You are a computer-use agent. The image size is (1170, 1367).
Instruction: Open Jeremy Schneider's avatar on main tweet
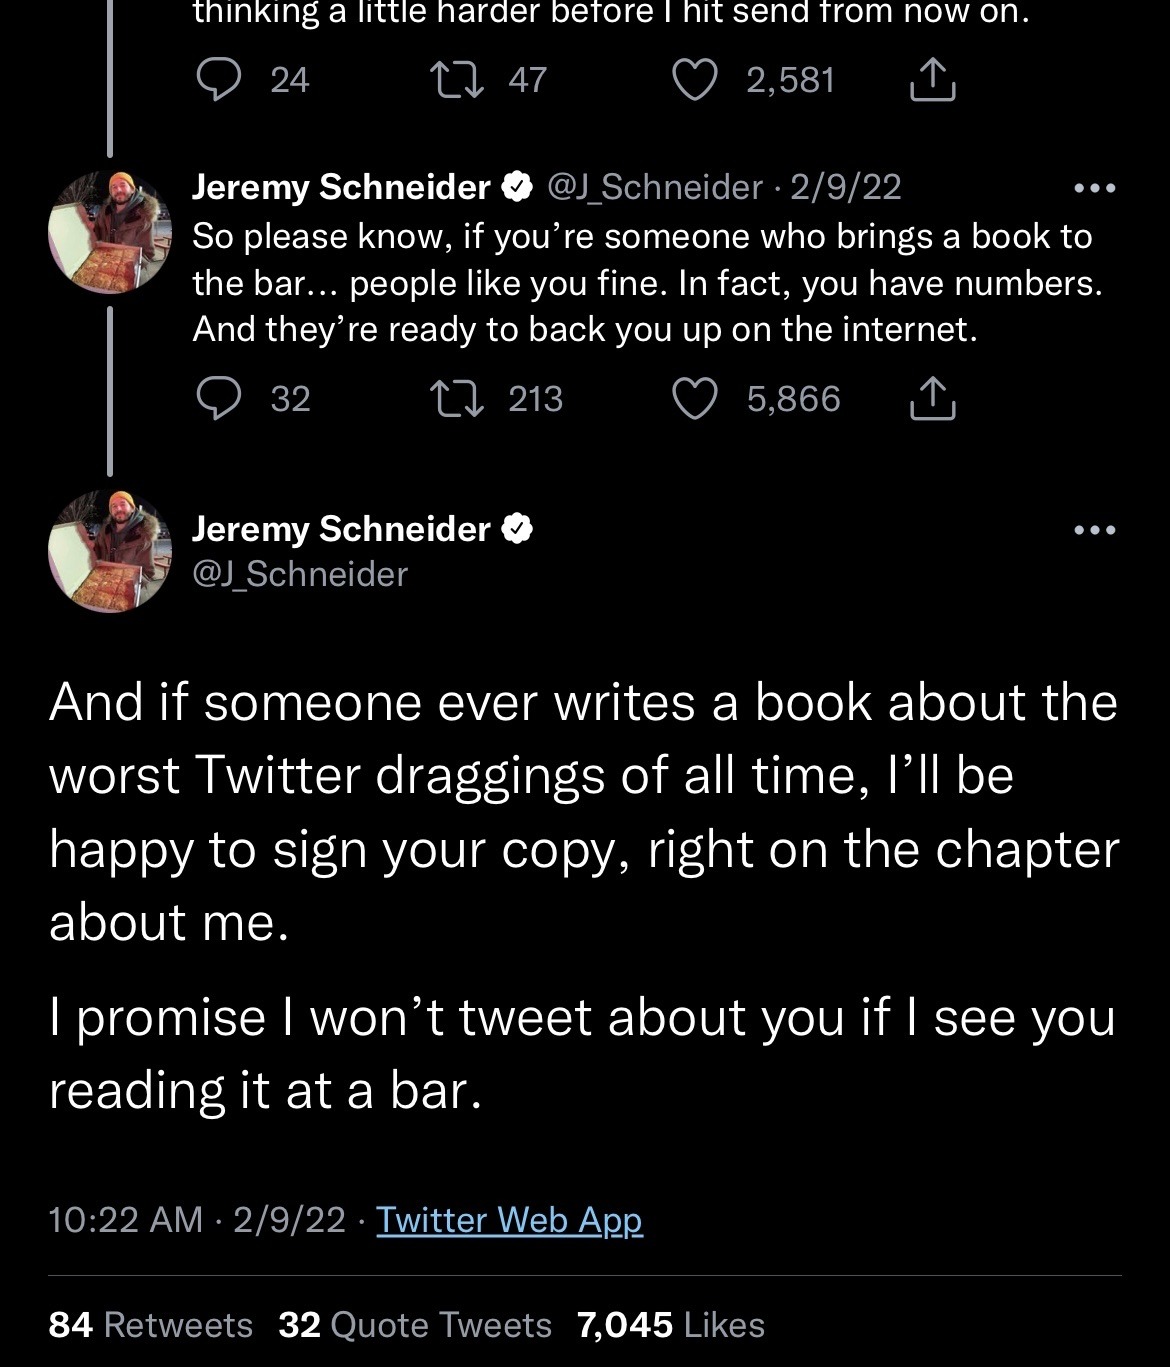pyautogui.click(x=110, y=551)
